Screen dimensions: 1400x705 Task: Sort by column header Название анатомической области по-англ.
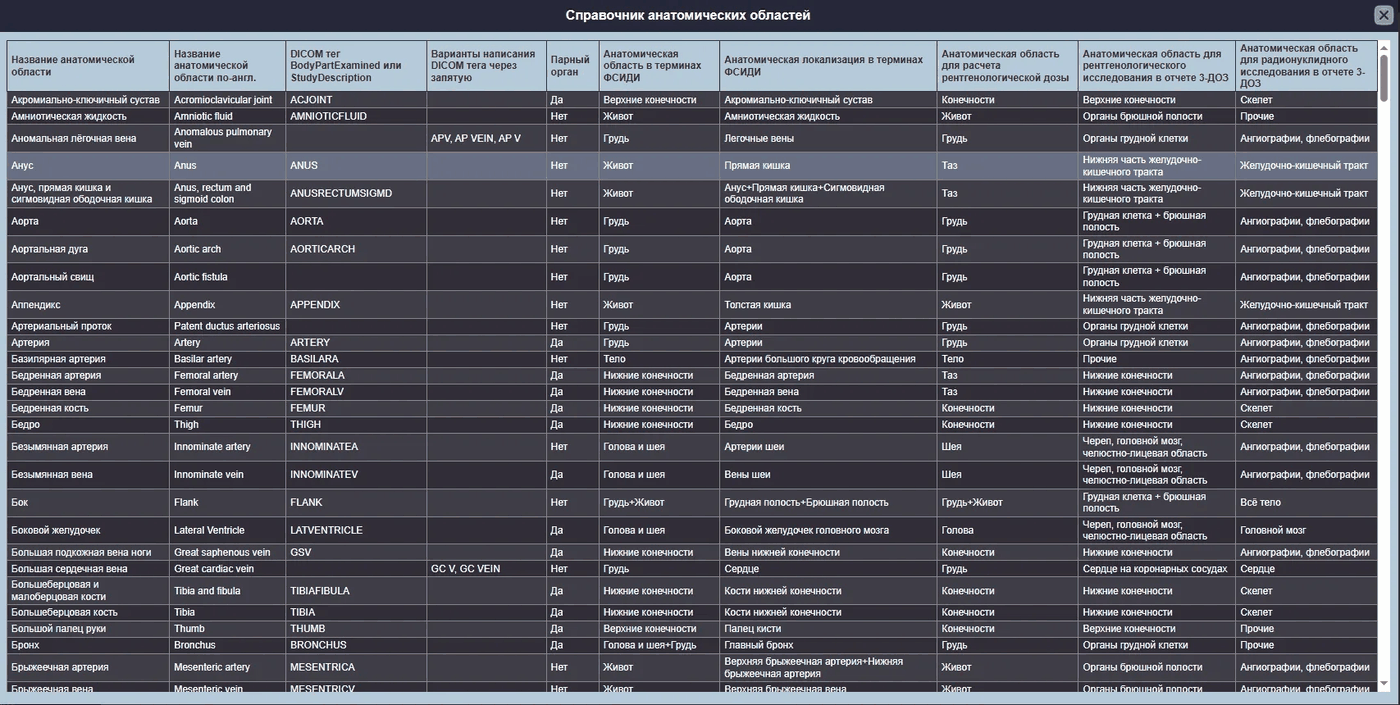(228, 66)
